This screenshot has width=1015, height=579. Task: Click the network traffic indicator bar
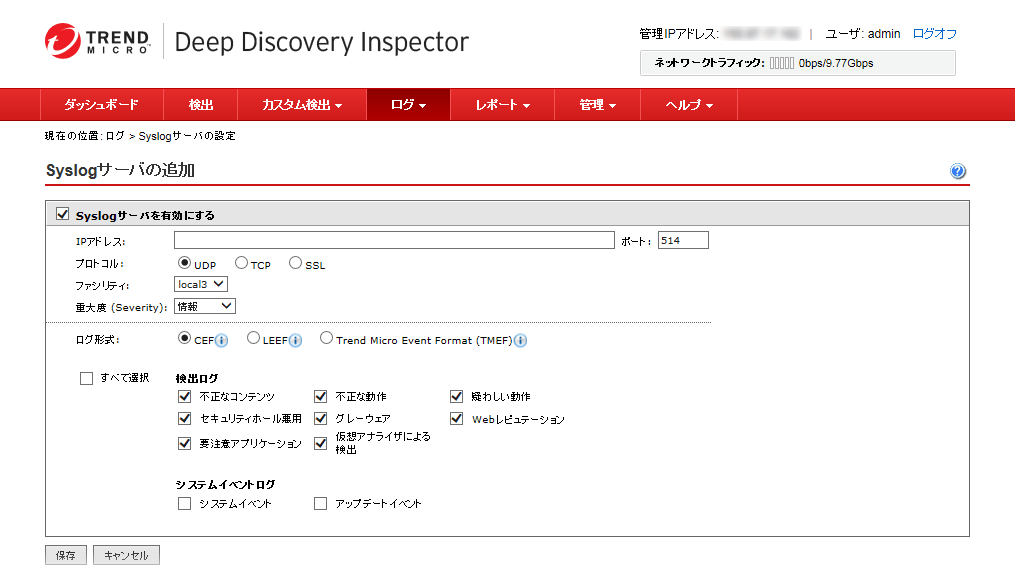point(781,63)
